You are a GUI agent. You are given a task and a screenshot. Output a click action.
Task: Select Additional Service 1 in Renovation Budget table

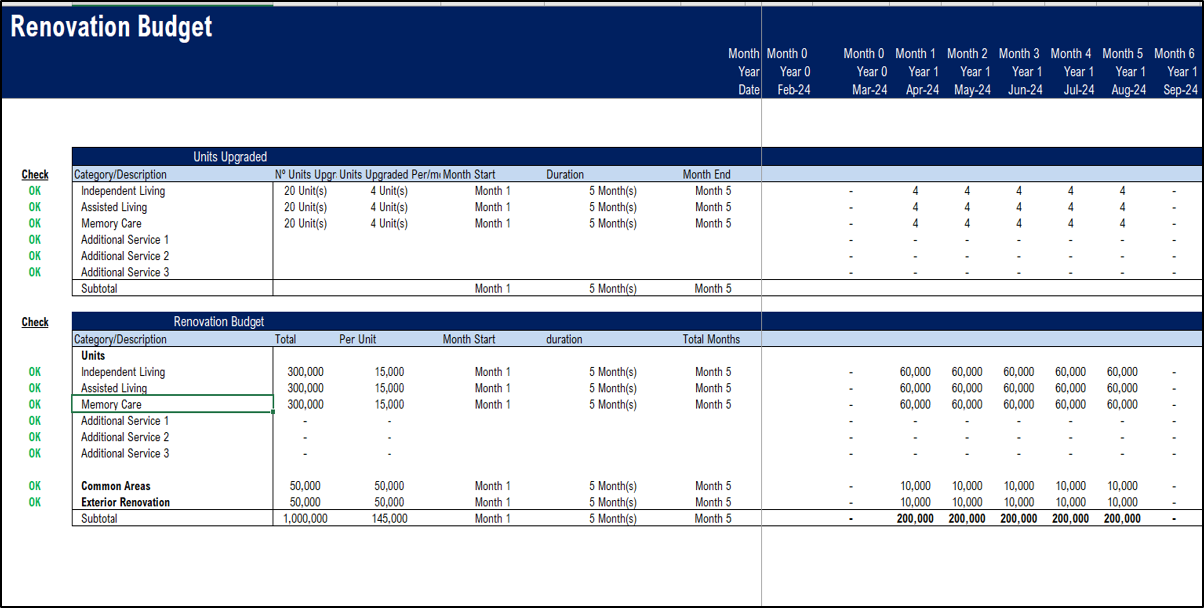coord(125,421)
